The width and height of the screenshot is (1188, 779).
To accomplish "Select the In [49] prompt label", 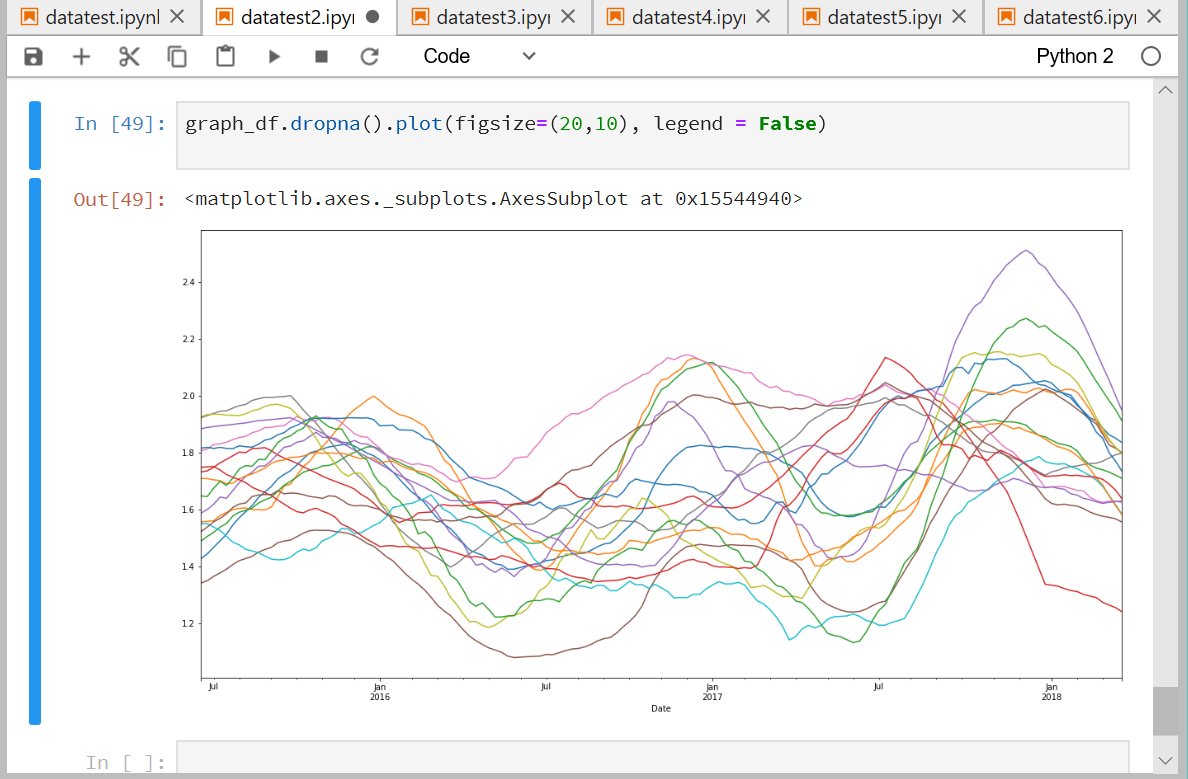I will click(x=120, y=124).
